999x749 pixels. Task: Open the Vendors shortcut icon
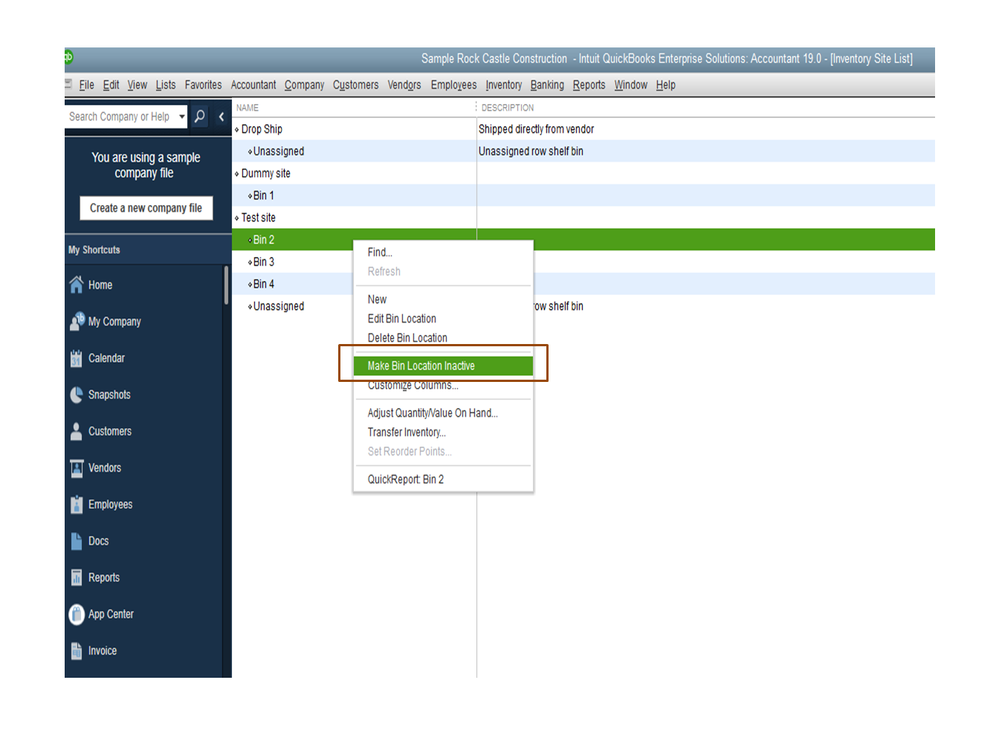pyautogui.click(x=76, y=468)
